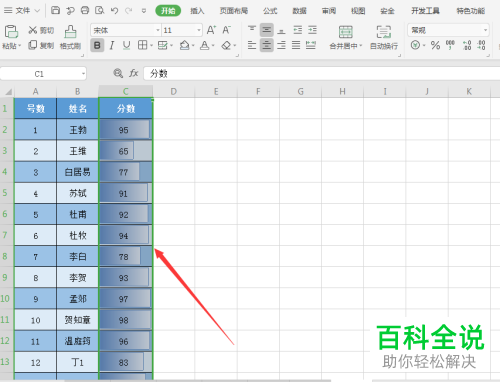Expand the Merge and Center (合并居中) dropdown arrow

(x=360, y=46)
